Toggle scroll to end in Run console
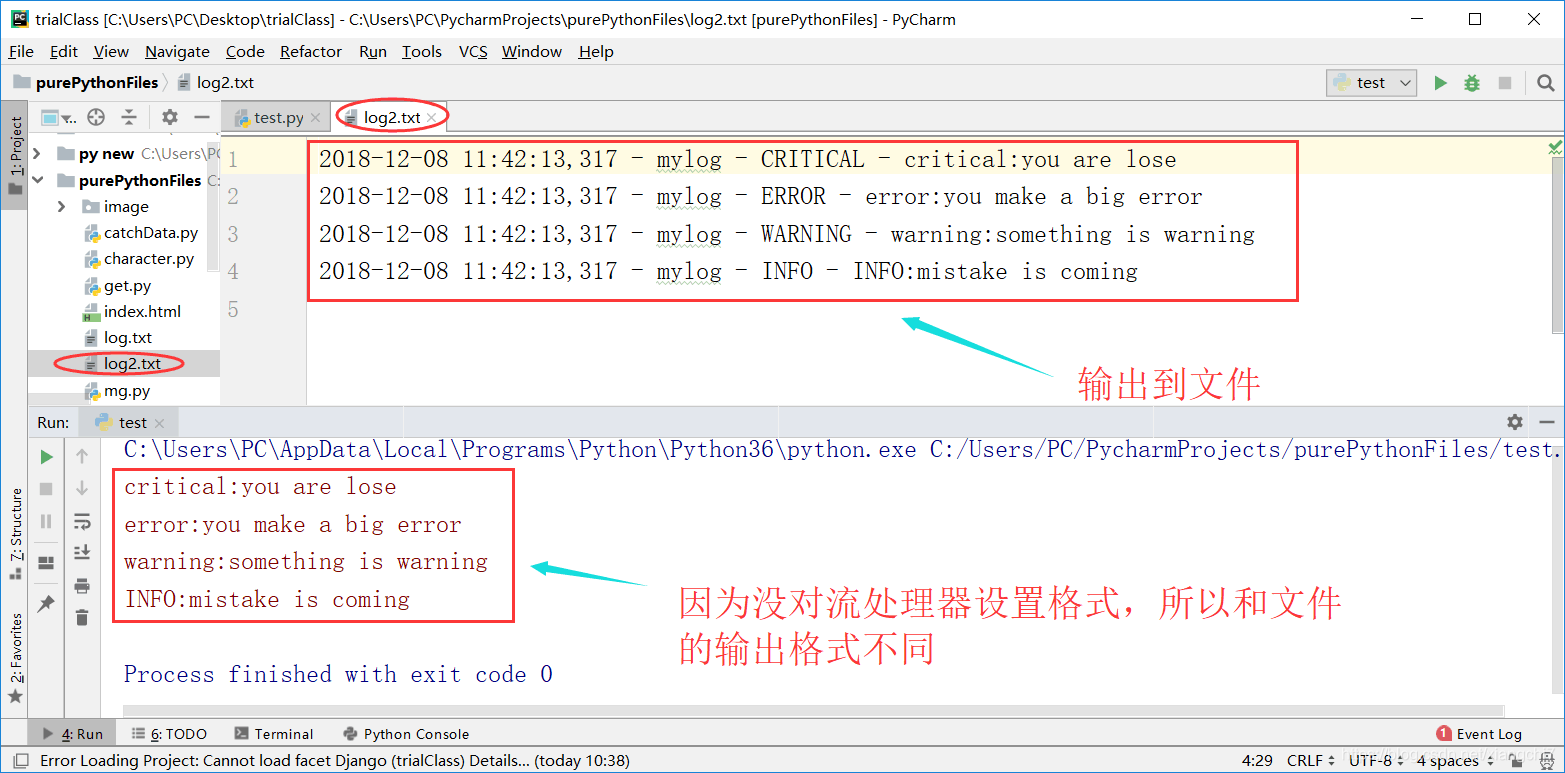This screenshot has width=1565, height=773. 82,552
